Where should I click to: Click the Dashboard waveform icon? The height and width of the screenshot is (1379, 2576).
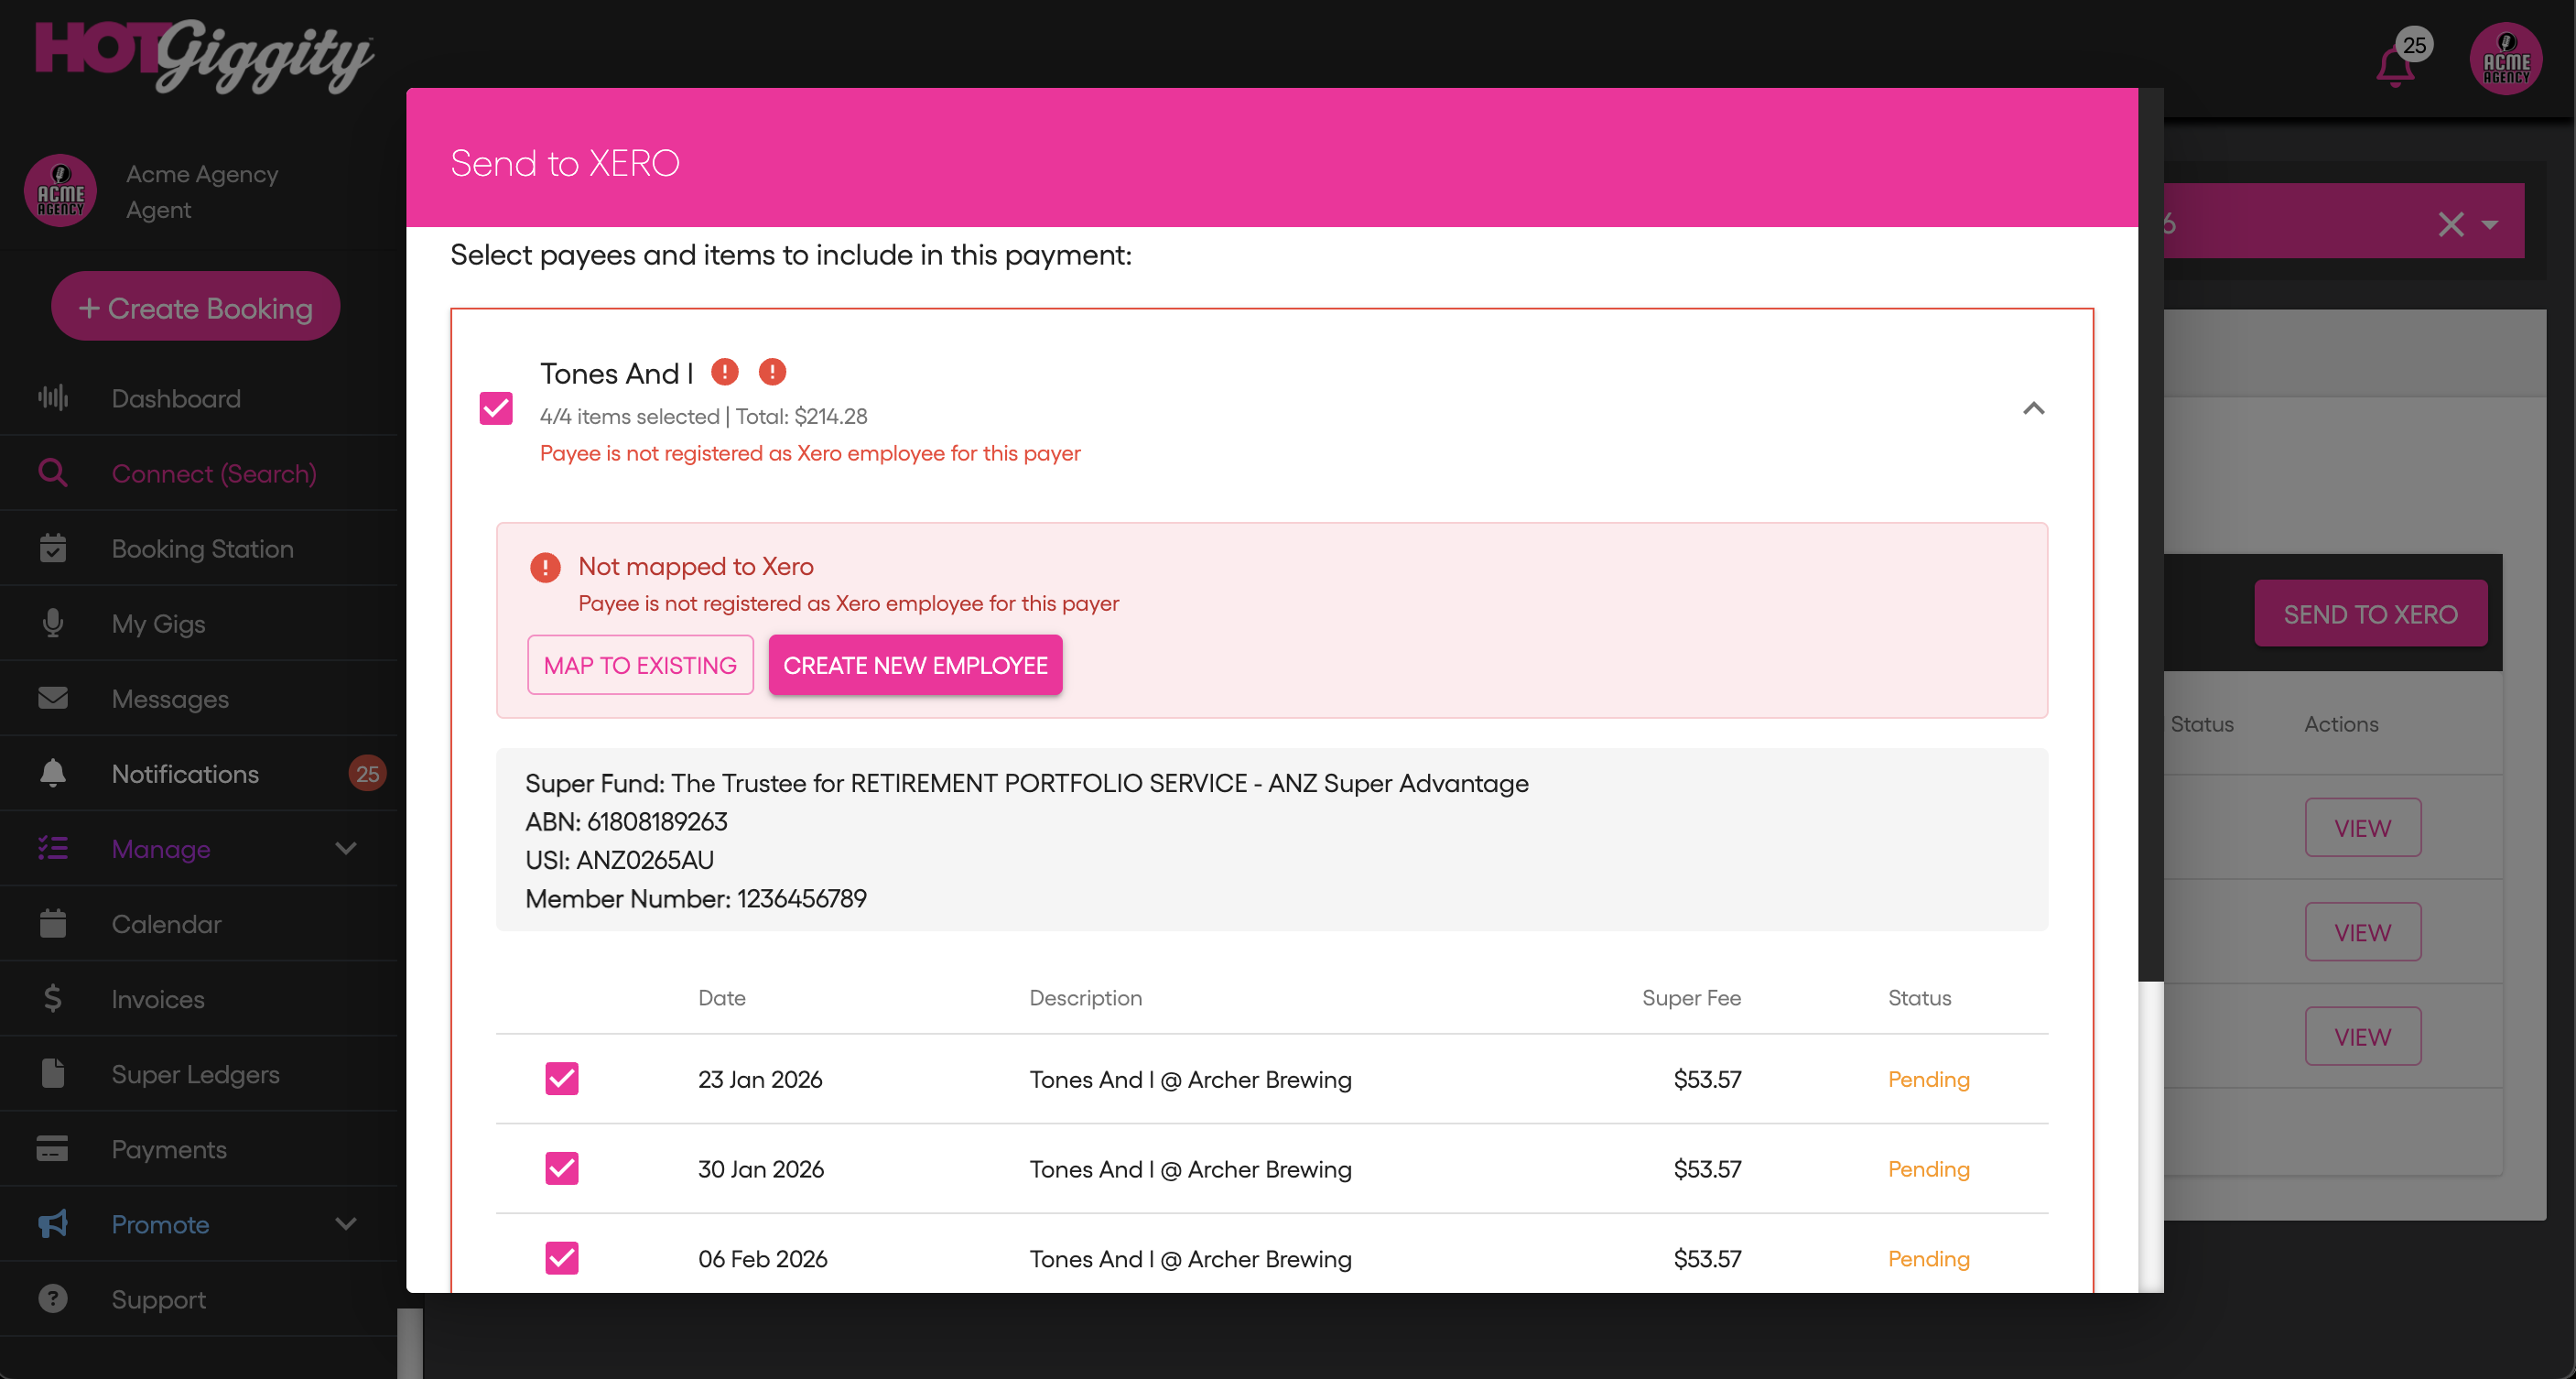[53, 398]
